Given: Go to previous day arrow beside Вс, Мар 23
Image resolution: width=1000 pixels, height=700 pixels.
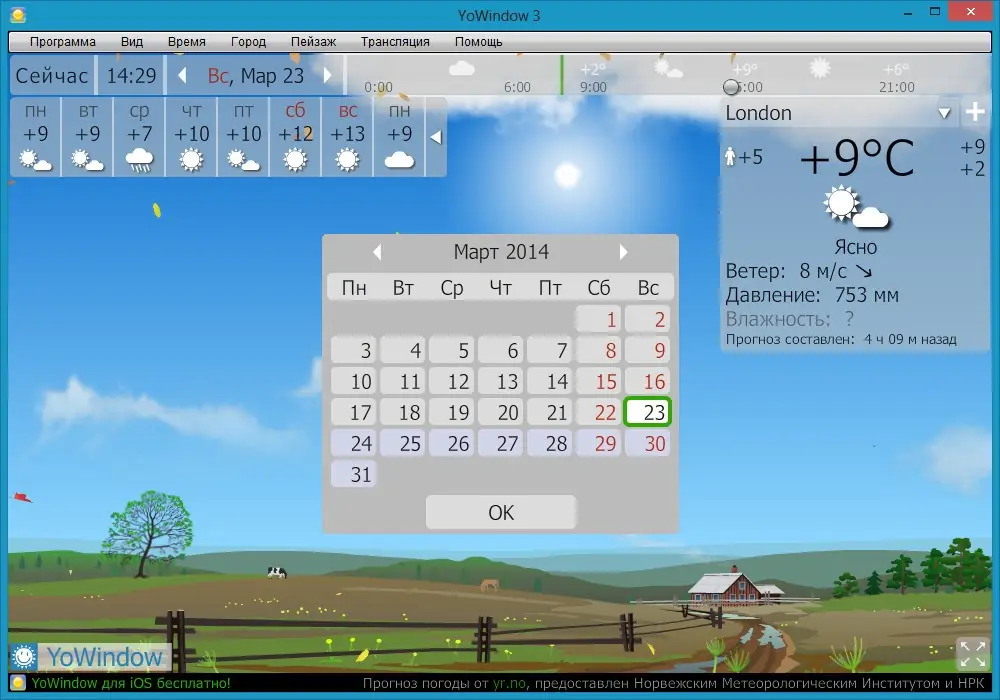Looking at the screenshot, I should 182,75.
